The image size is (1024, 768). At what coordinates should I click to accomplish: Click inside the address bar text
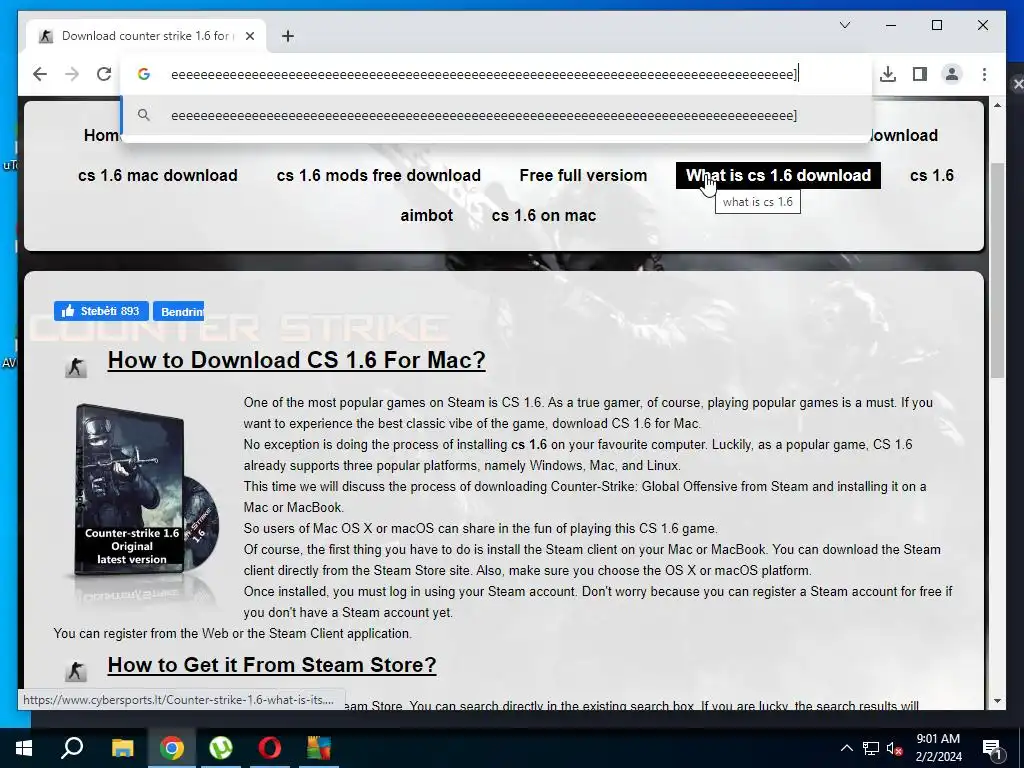click(484, 74)
